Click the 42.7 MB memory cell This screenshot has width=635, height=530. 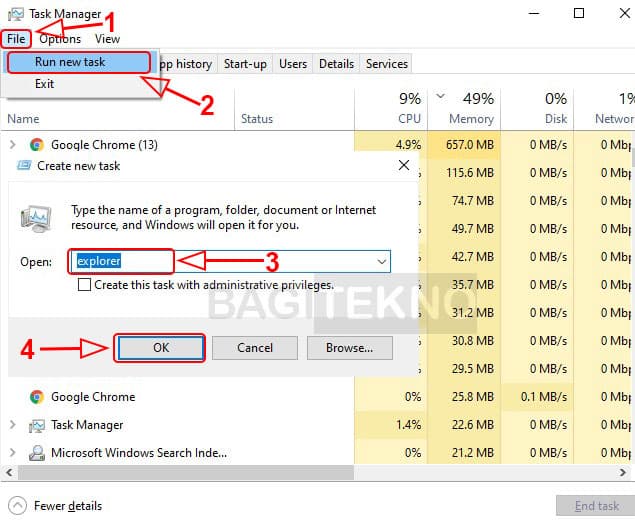[x=464, y=257]
